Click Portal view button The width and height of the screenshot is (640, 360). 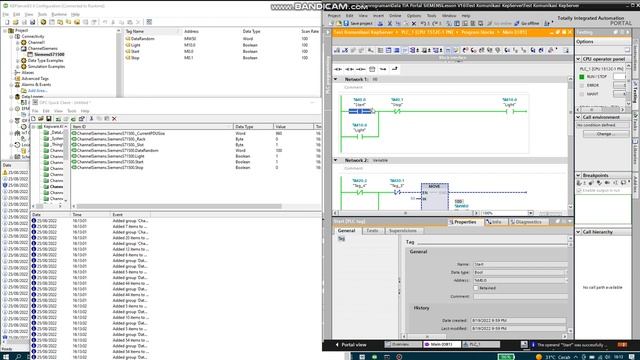pos(351,345)
